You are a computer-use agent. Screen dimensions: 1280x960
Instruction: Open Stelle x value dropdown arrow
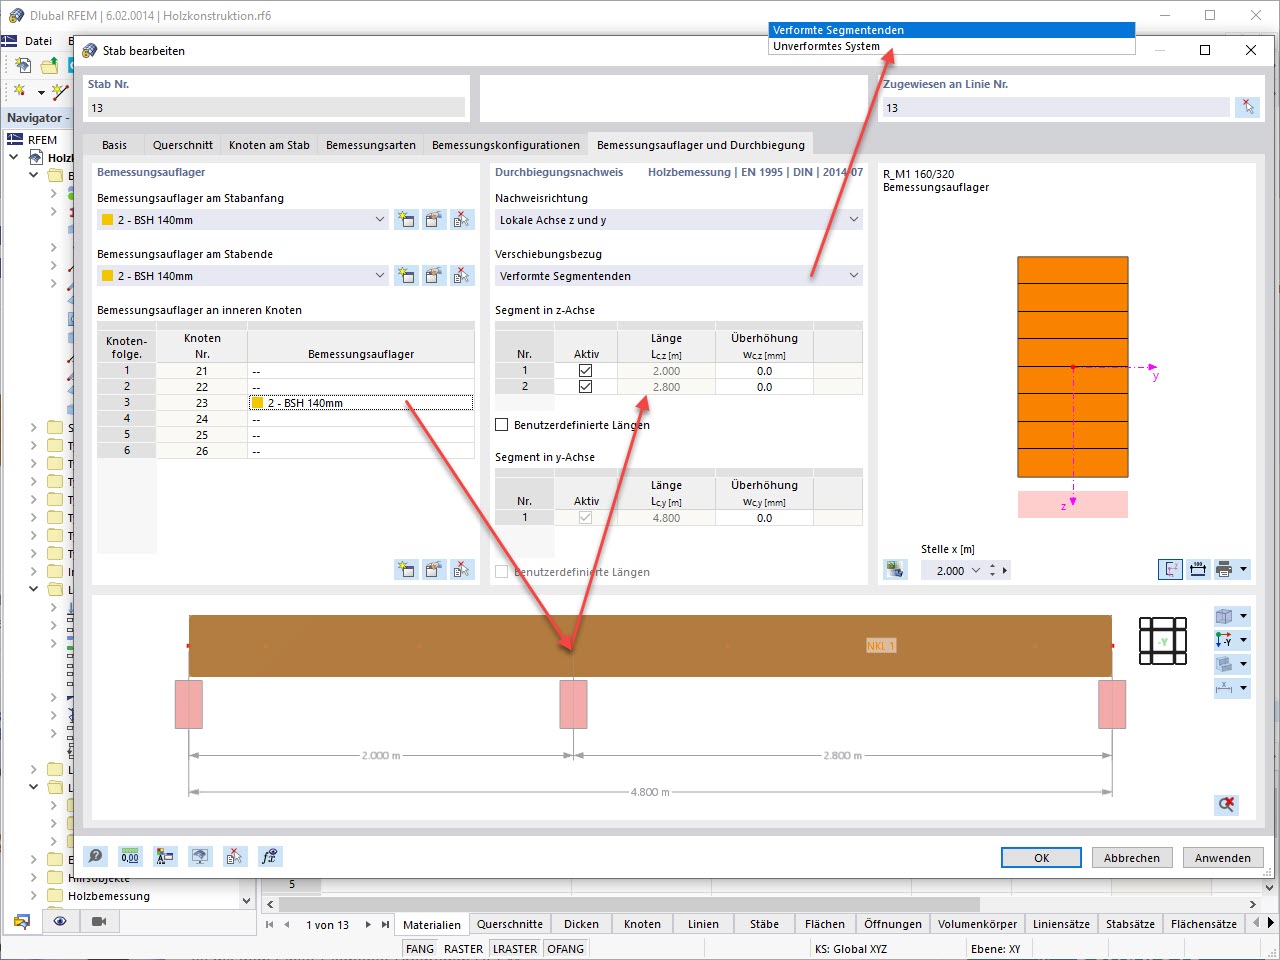(976, 571)
